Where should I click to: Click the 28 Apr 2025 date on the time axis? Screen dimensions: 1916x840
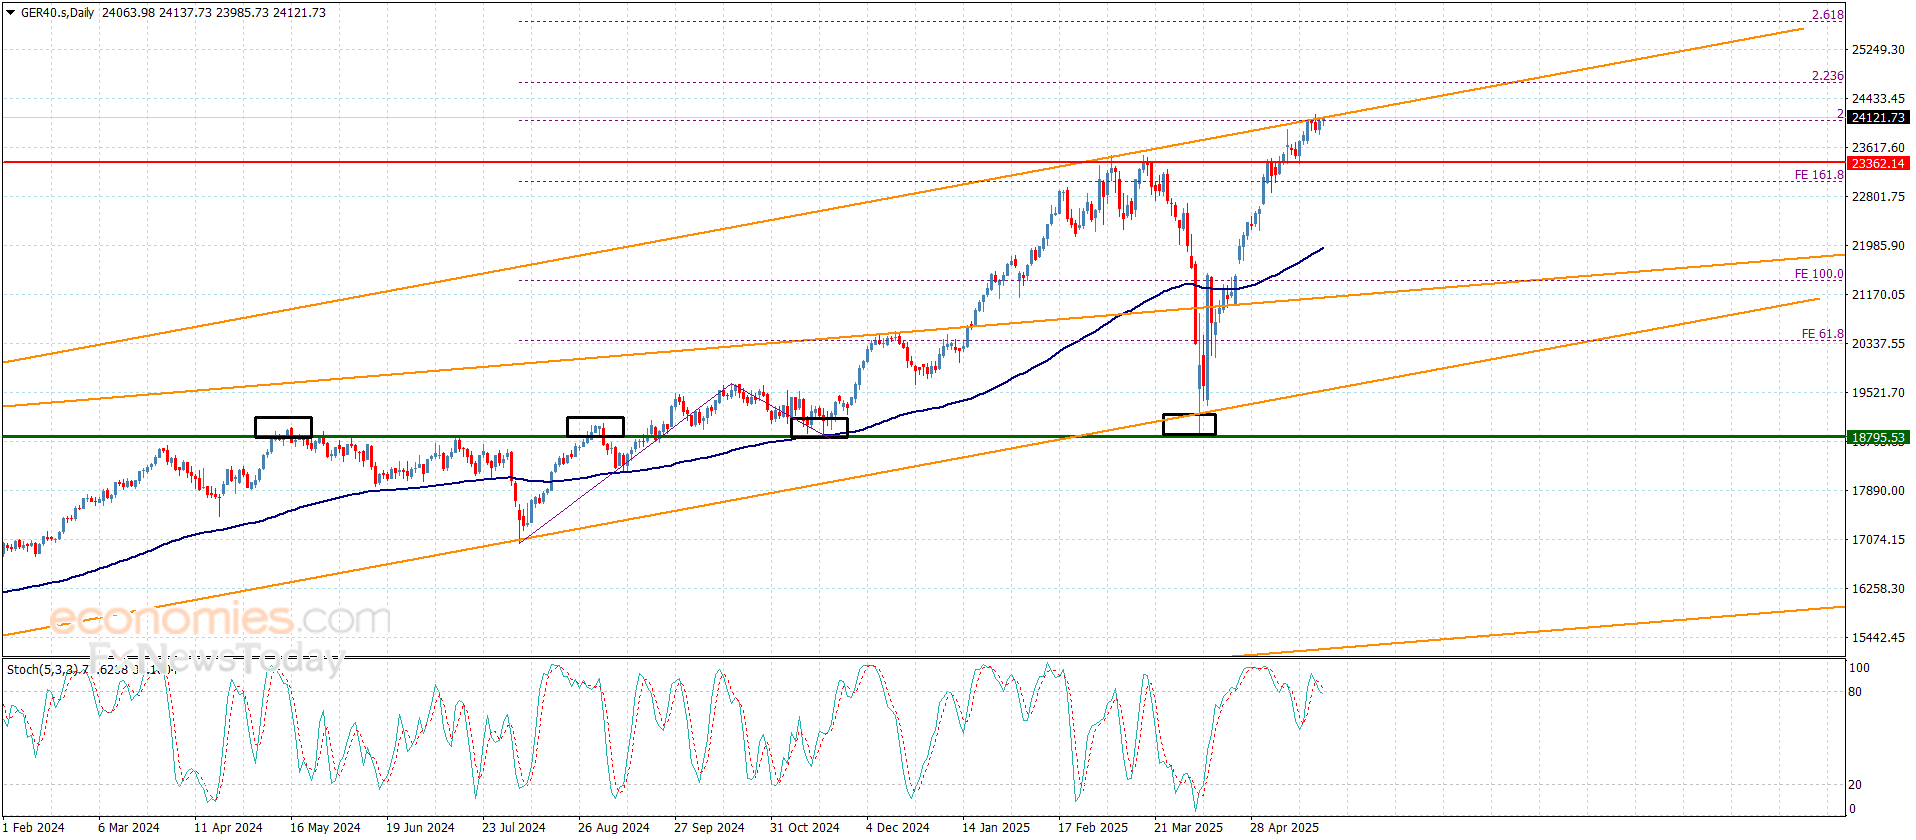[x=1284, y=827]
